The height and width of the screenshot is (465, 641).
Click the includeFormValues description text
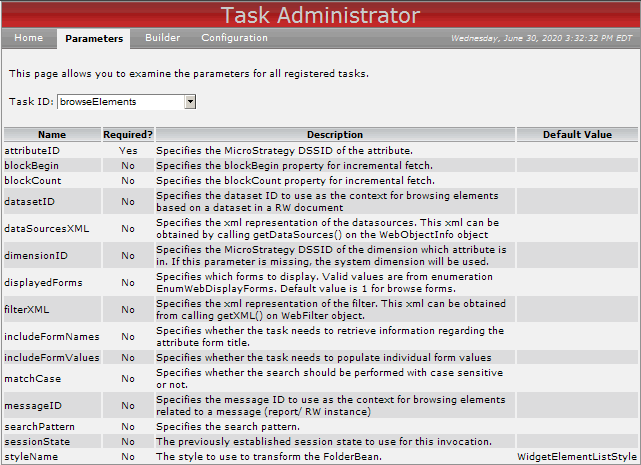pos(324,358)
